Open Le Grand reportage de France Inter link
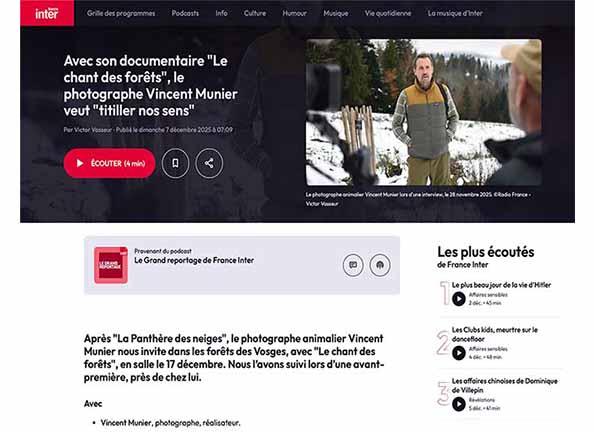 click(194, 260)
